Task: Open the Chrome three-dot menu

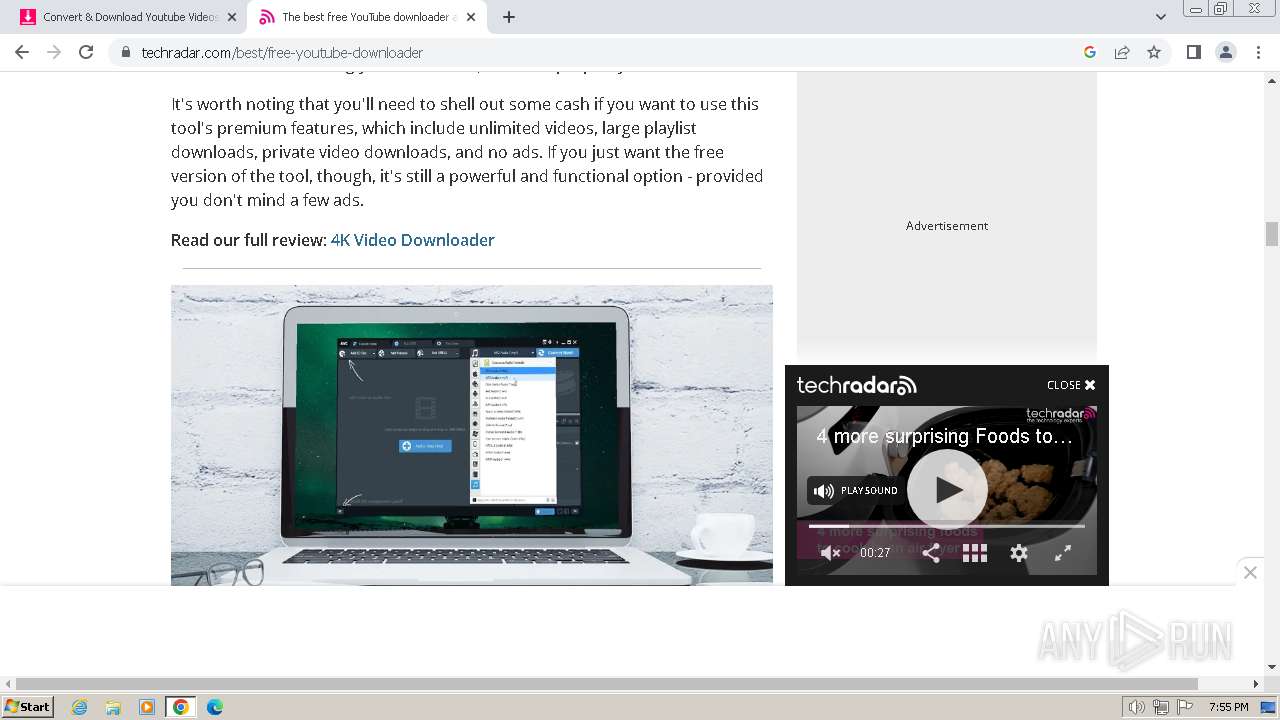Action: [x=1257, y=52]
